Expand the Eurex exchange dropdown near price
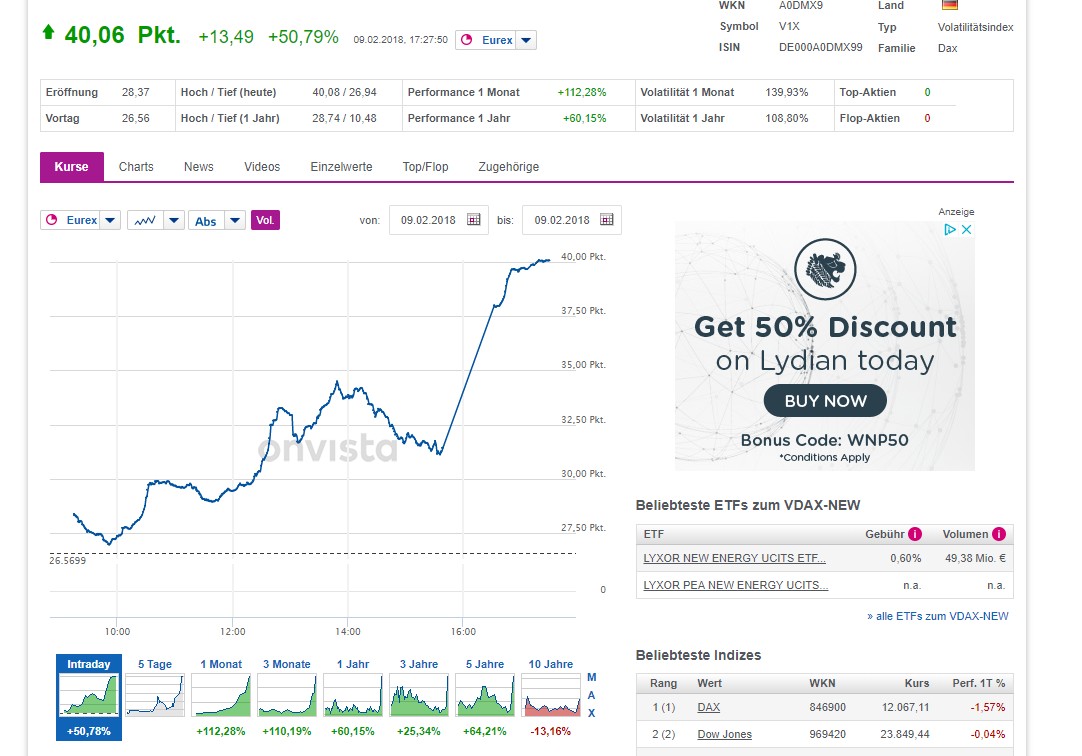 point(527,40)
